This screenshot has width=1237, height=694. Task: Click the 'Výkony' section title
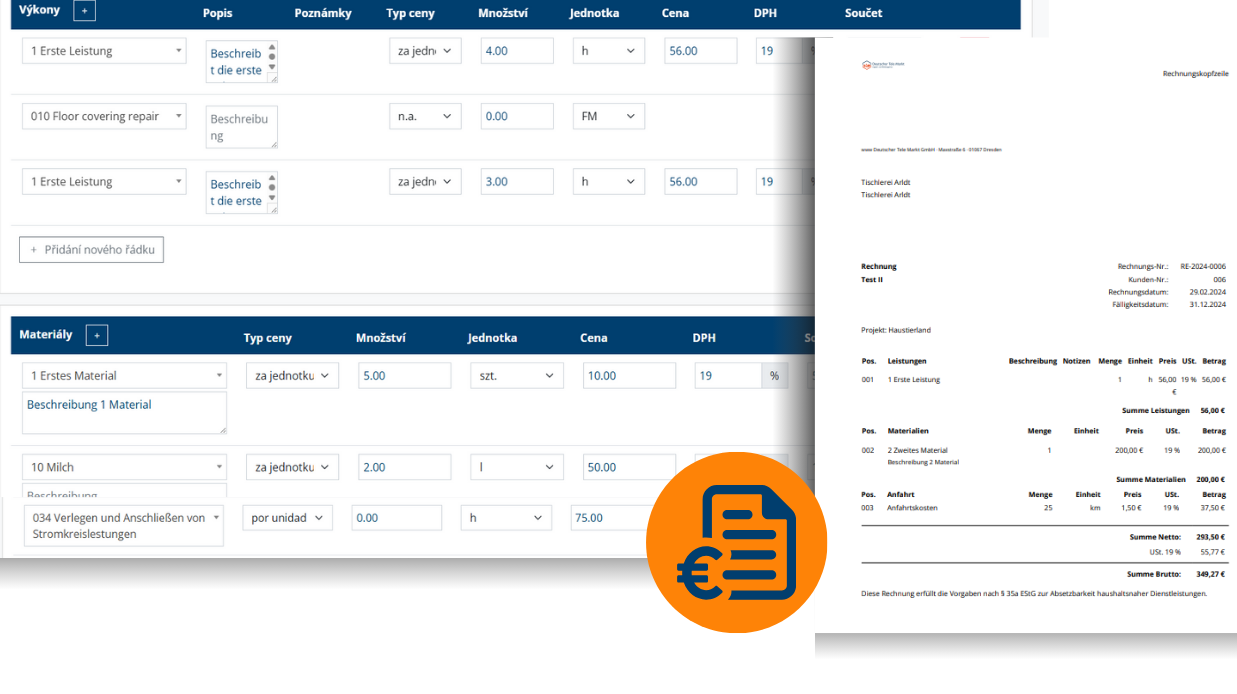coord(40,10)
